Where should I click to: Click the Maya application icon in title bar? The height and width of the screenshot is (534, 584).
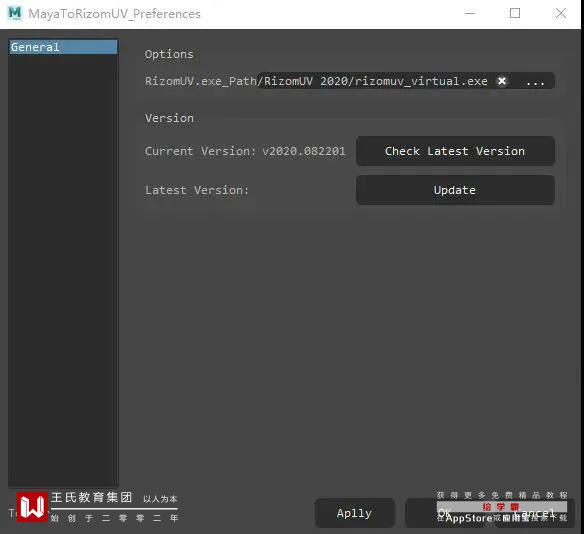click(x=15, y=13)
